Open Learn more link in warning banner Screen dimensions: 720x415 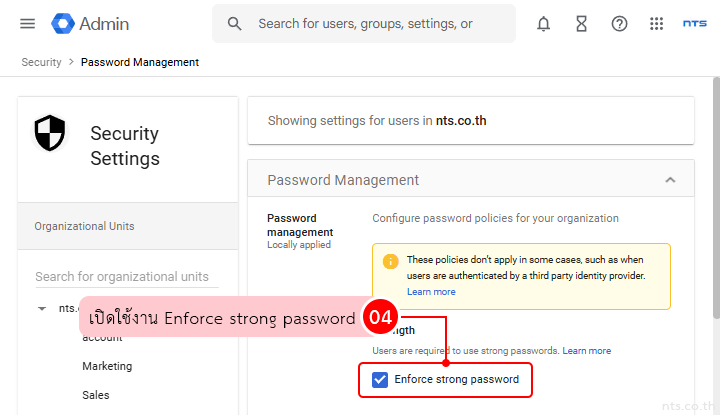tap(431, 292)
